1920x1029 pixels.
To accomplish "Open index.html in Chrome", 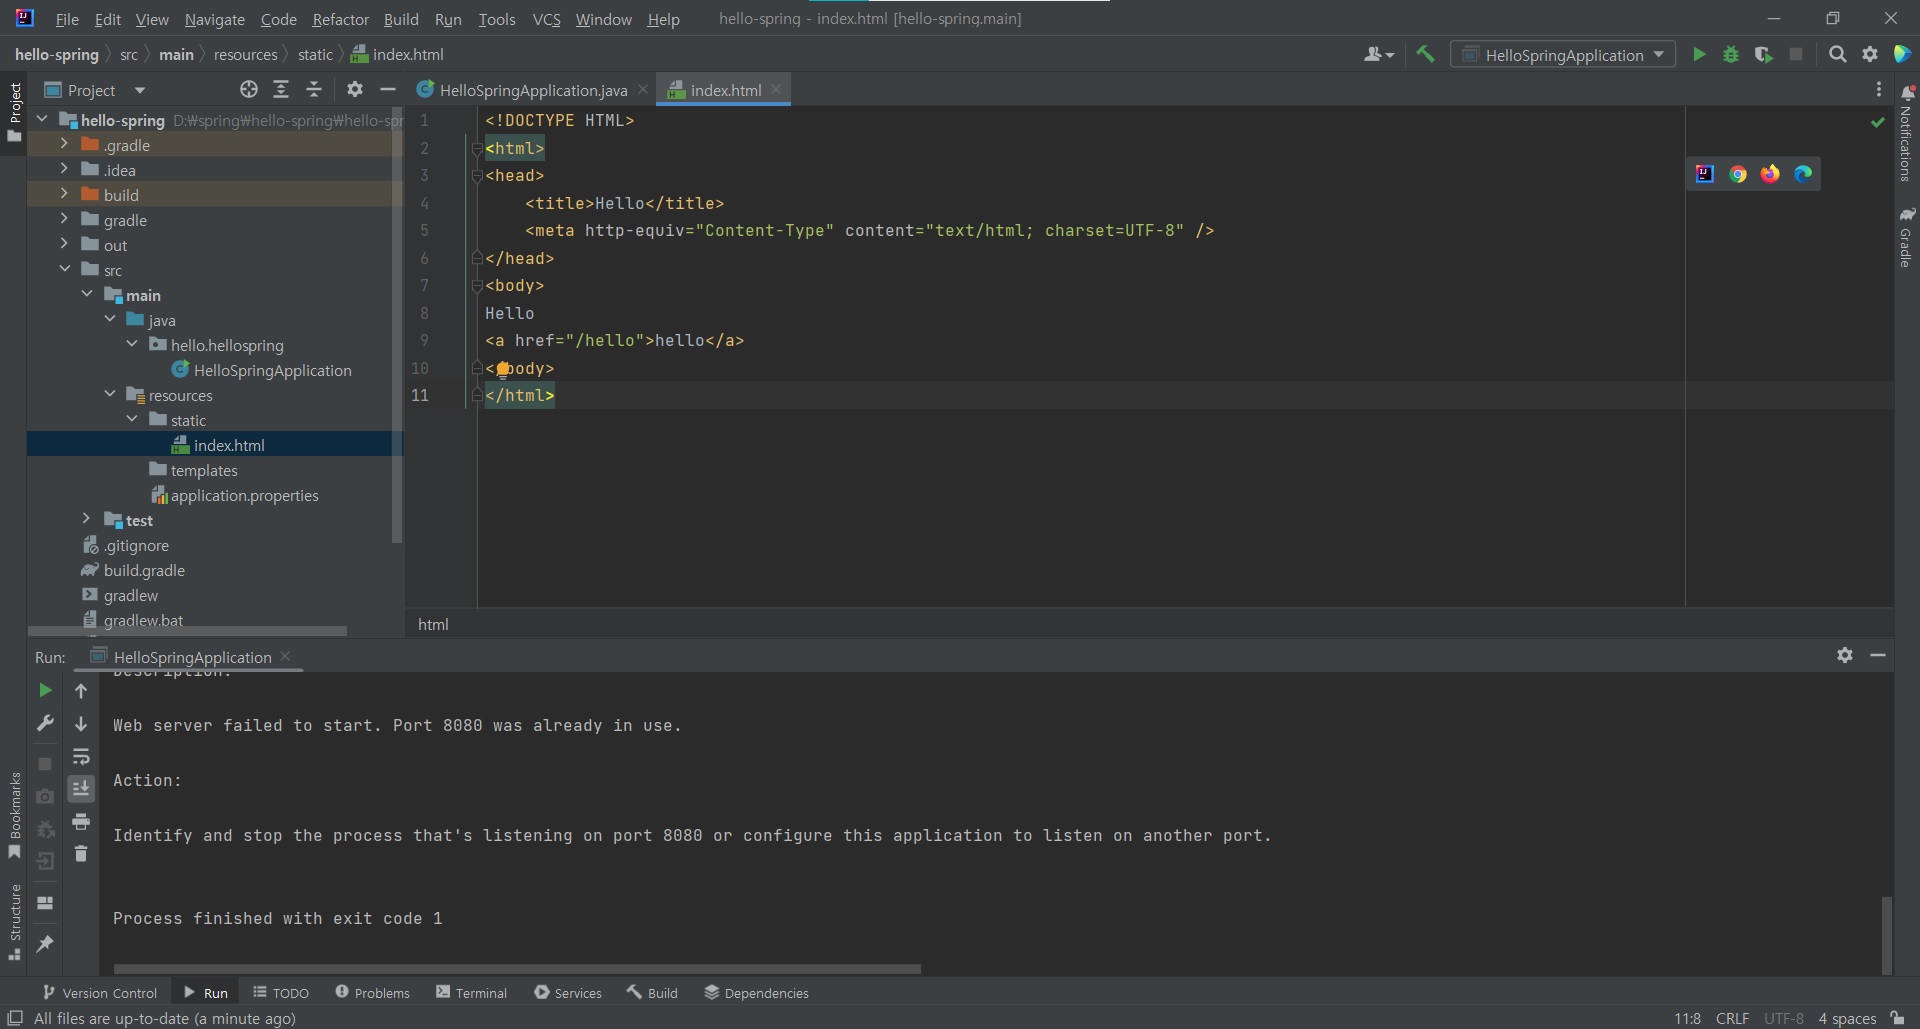I will point(1738,174).
